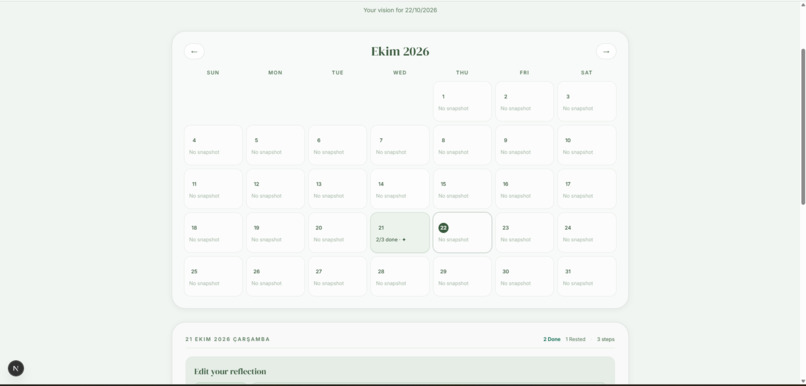Click the THU column header

coord(462,72)
